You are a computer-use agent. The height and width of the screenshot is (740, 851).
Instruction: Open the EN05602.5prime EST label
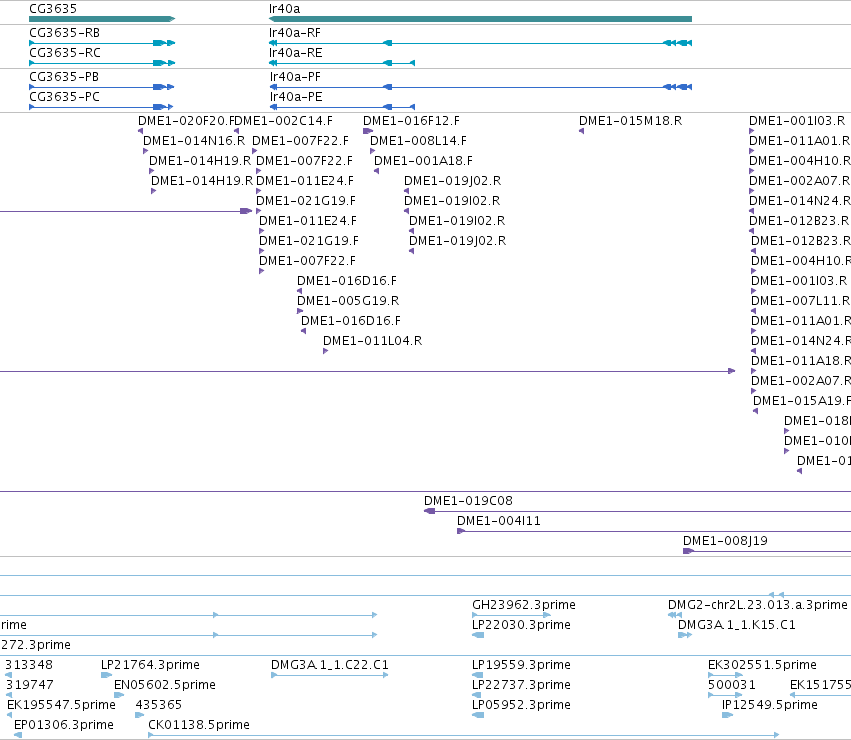click(x=165, y=685)
